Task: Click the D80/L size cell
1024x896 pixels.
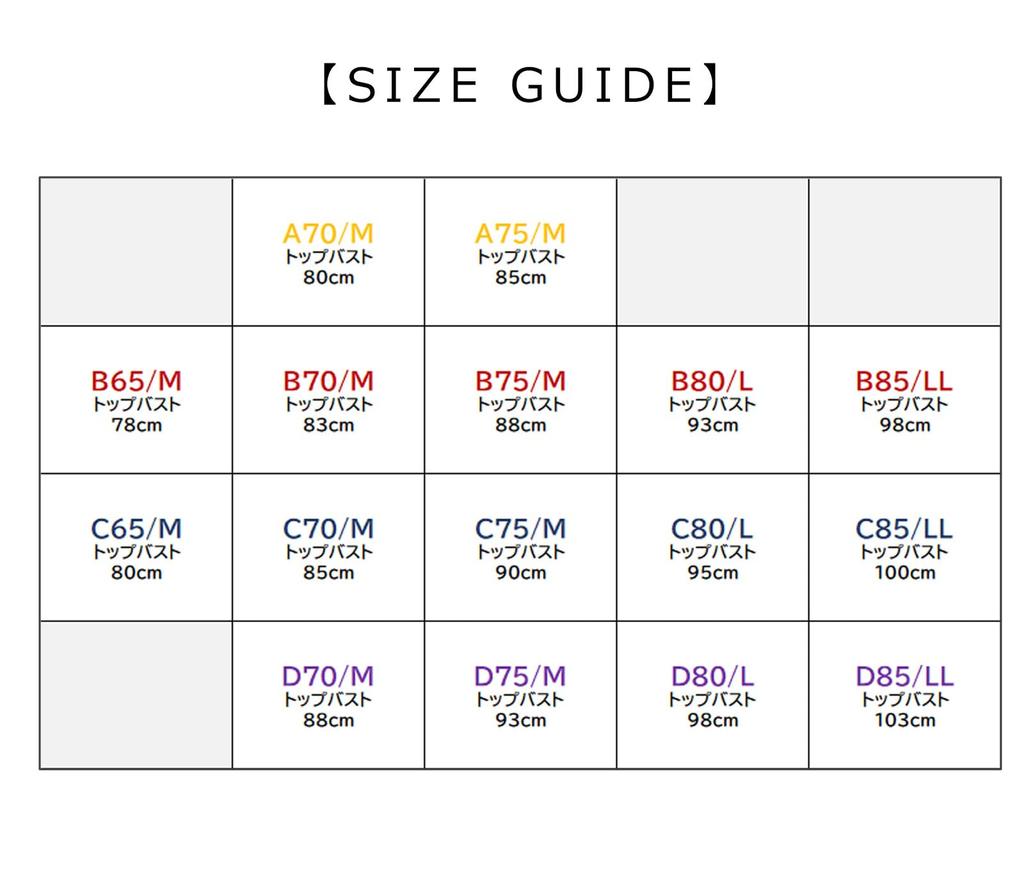Action: click(712, 695)
